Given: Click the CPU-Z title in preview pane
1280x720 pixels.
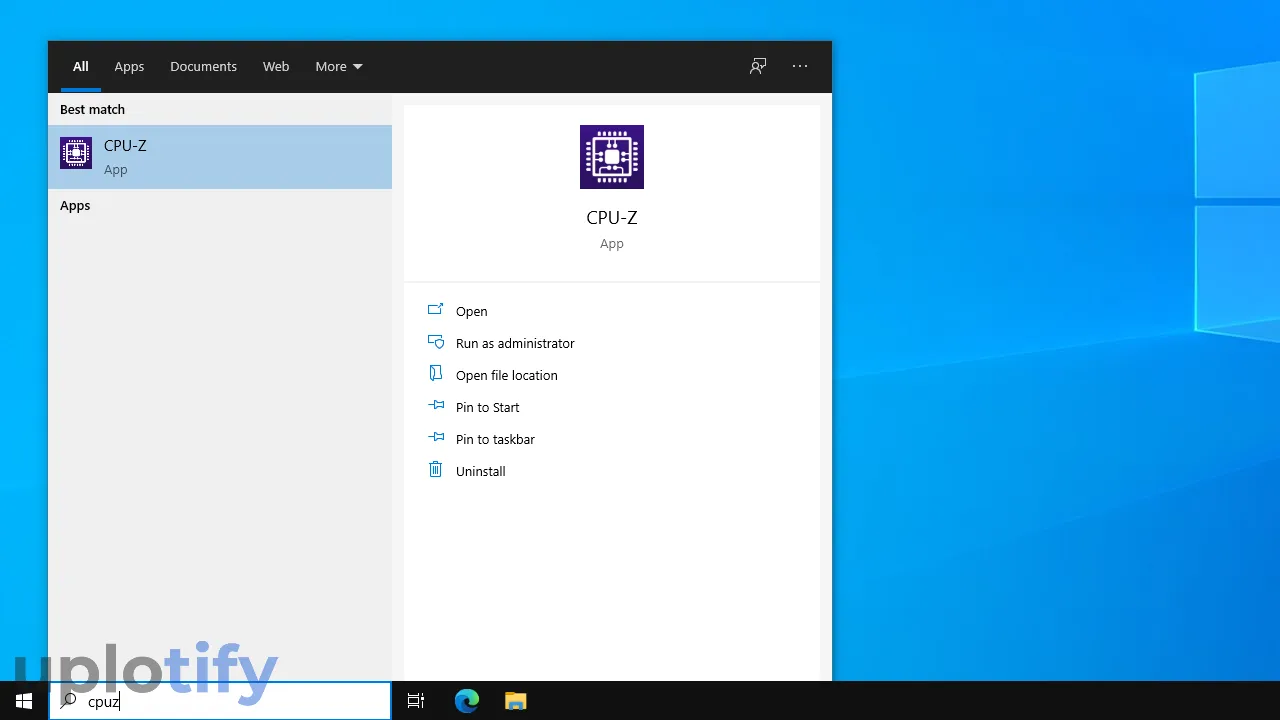Looking at the screenshot, I should click(x=612, y=217).
